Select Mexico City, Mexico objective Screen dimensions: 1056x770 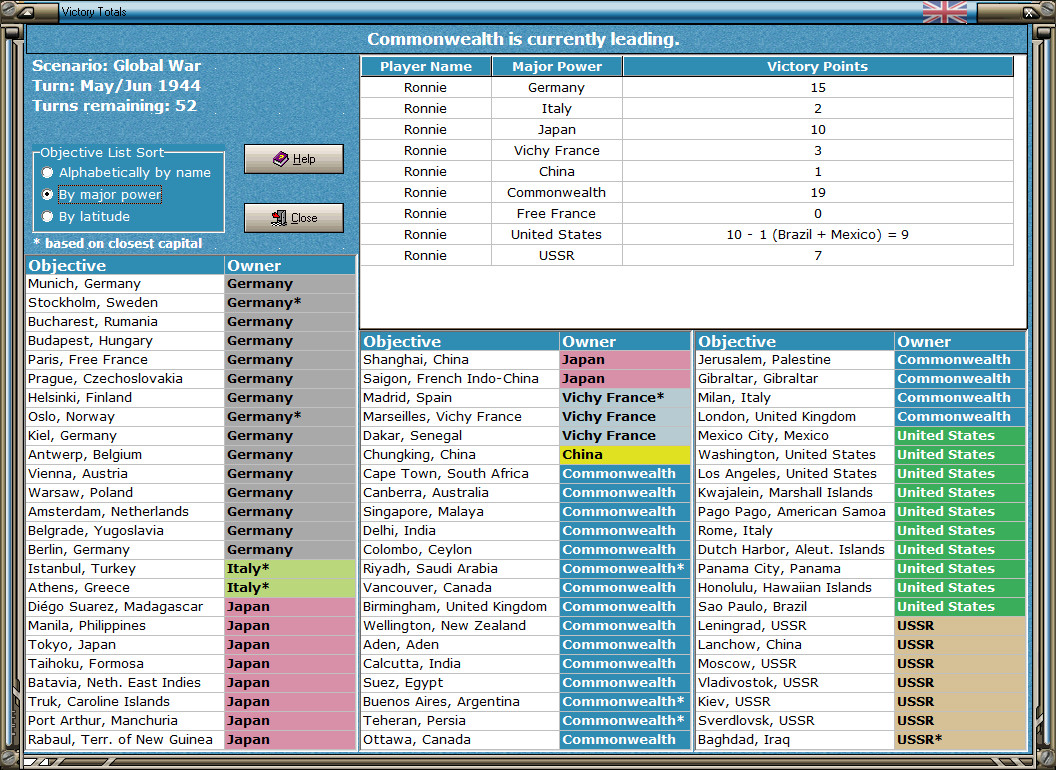[795, 436]
